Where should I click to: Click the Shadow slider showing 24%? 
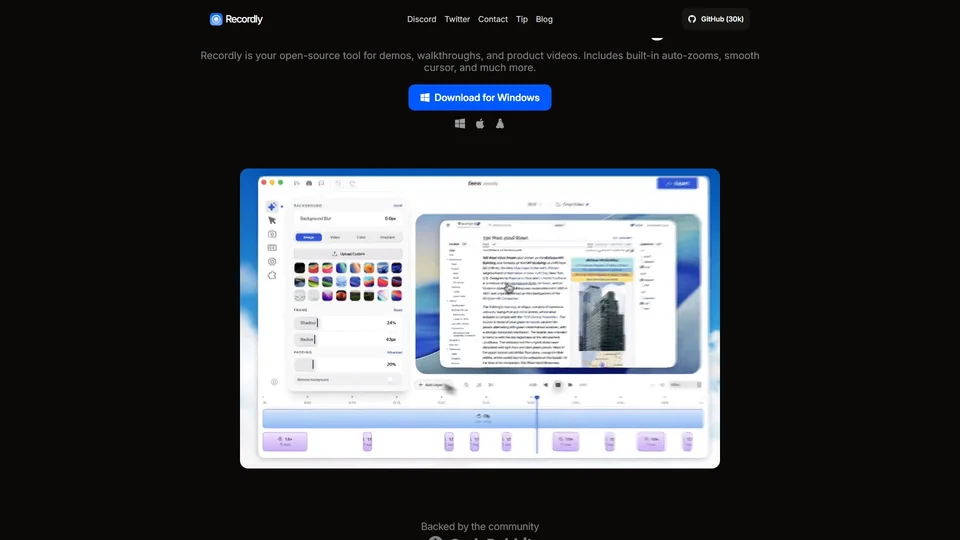(x=348, y=323)
